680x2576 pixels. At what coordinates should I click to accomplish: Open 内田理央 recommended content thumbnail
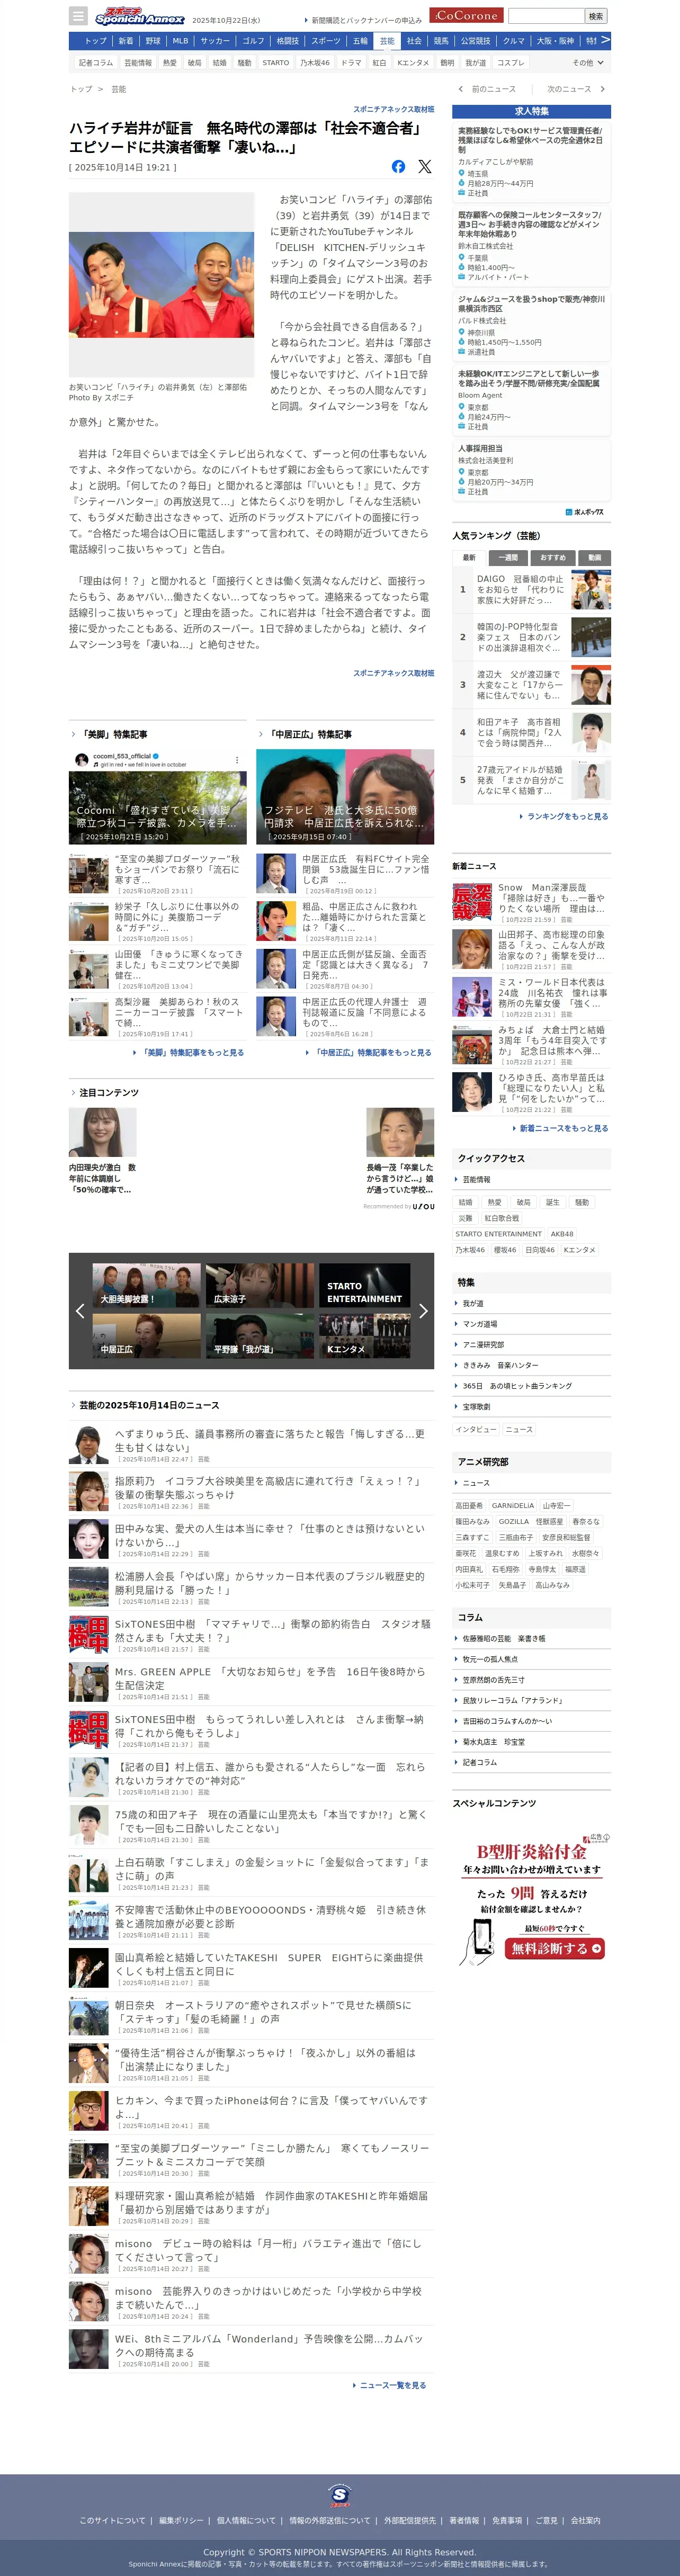[103, 1132]
